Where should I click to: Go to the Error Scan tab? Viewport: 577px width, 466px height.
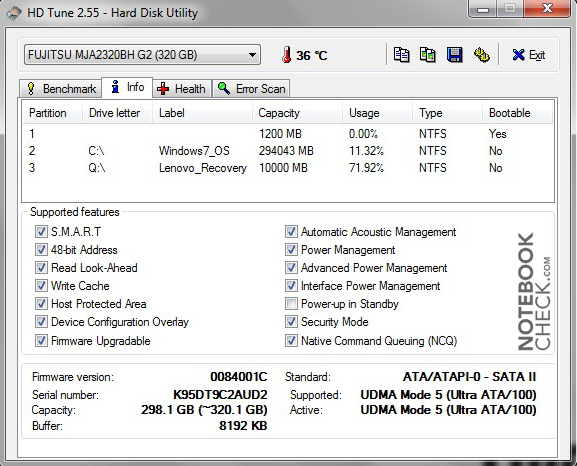[251, 89]
